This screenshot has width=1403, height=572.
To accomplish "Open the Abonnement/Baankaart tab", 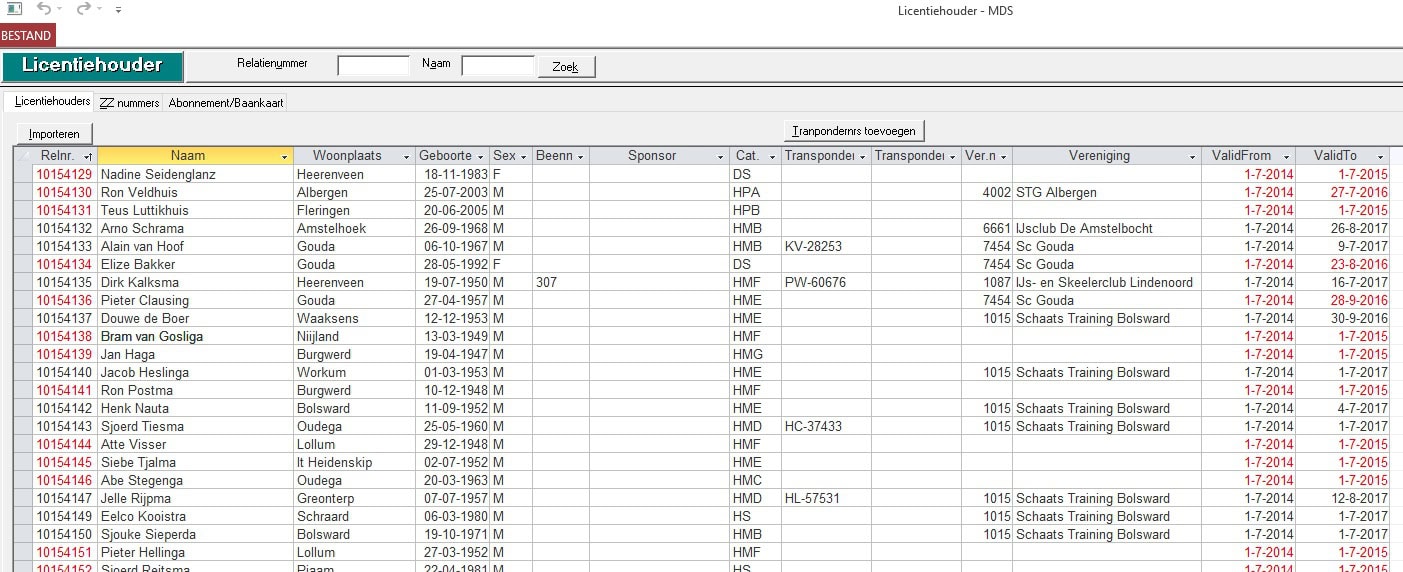I will pyautogui.click(x=225, y=102).
